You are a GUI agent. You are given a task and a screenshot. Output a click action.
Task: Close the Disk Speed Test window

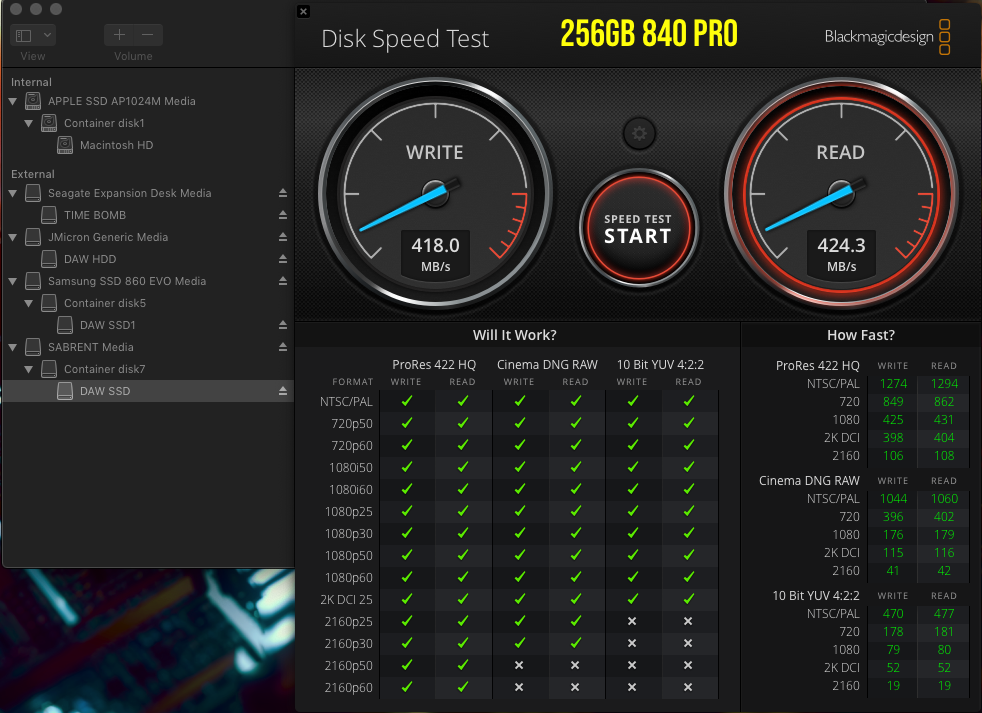click(303, 11)
